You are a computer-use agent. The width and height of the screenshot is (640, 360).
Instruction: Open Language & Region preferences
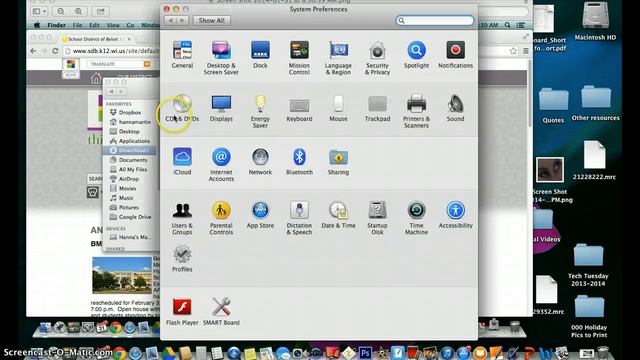pos(338,58)
